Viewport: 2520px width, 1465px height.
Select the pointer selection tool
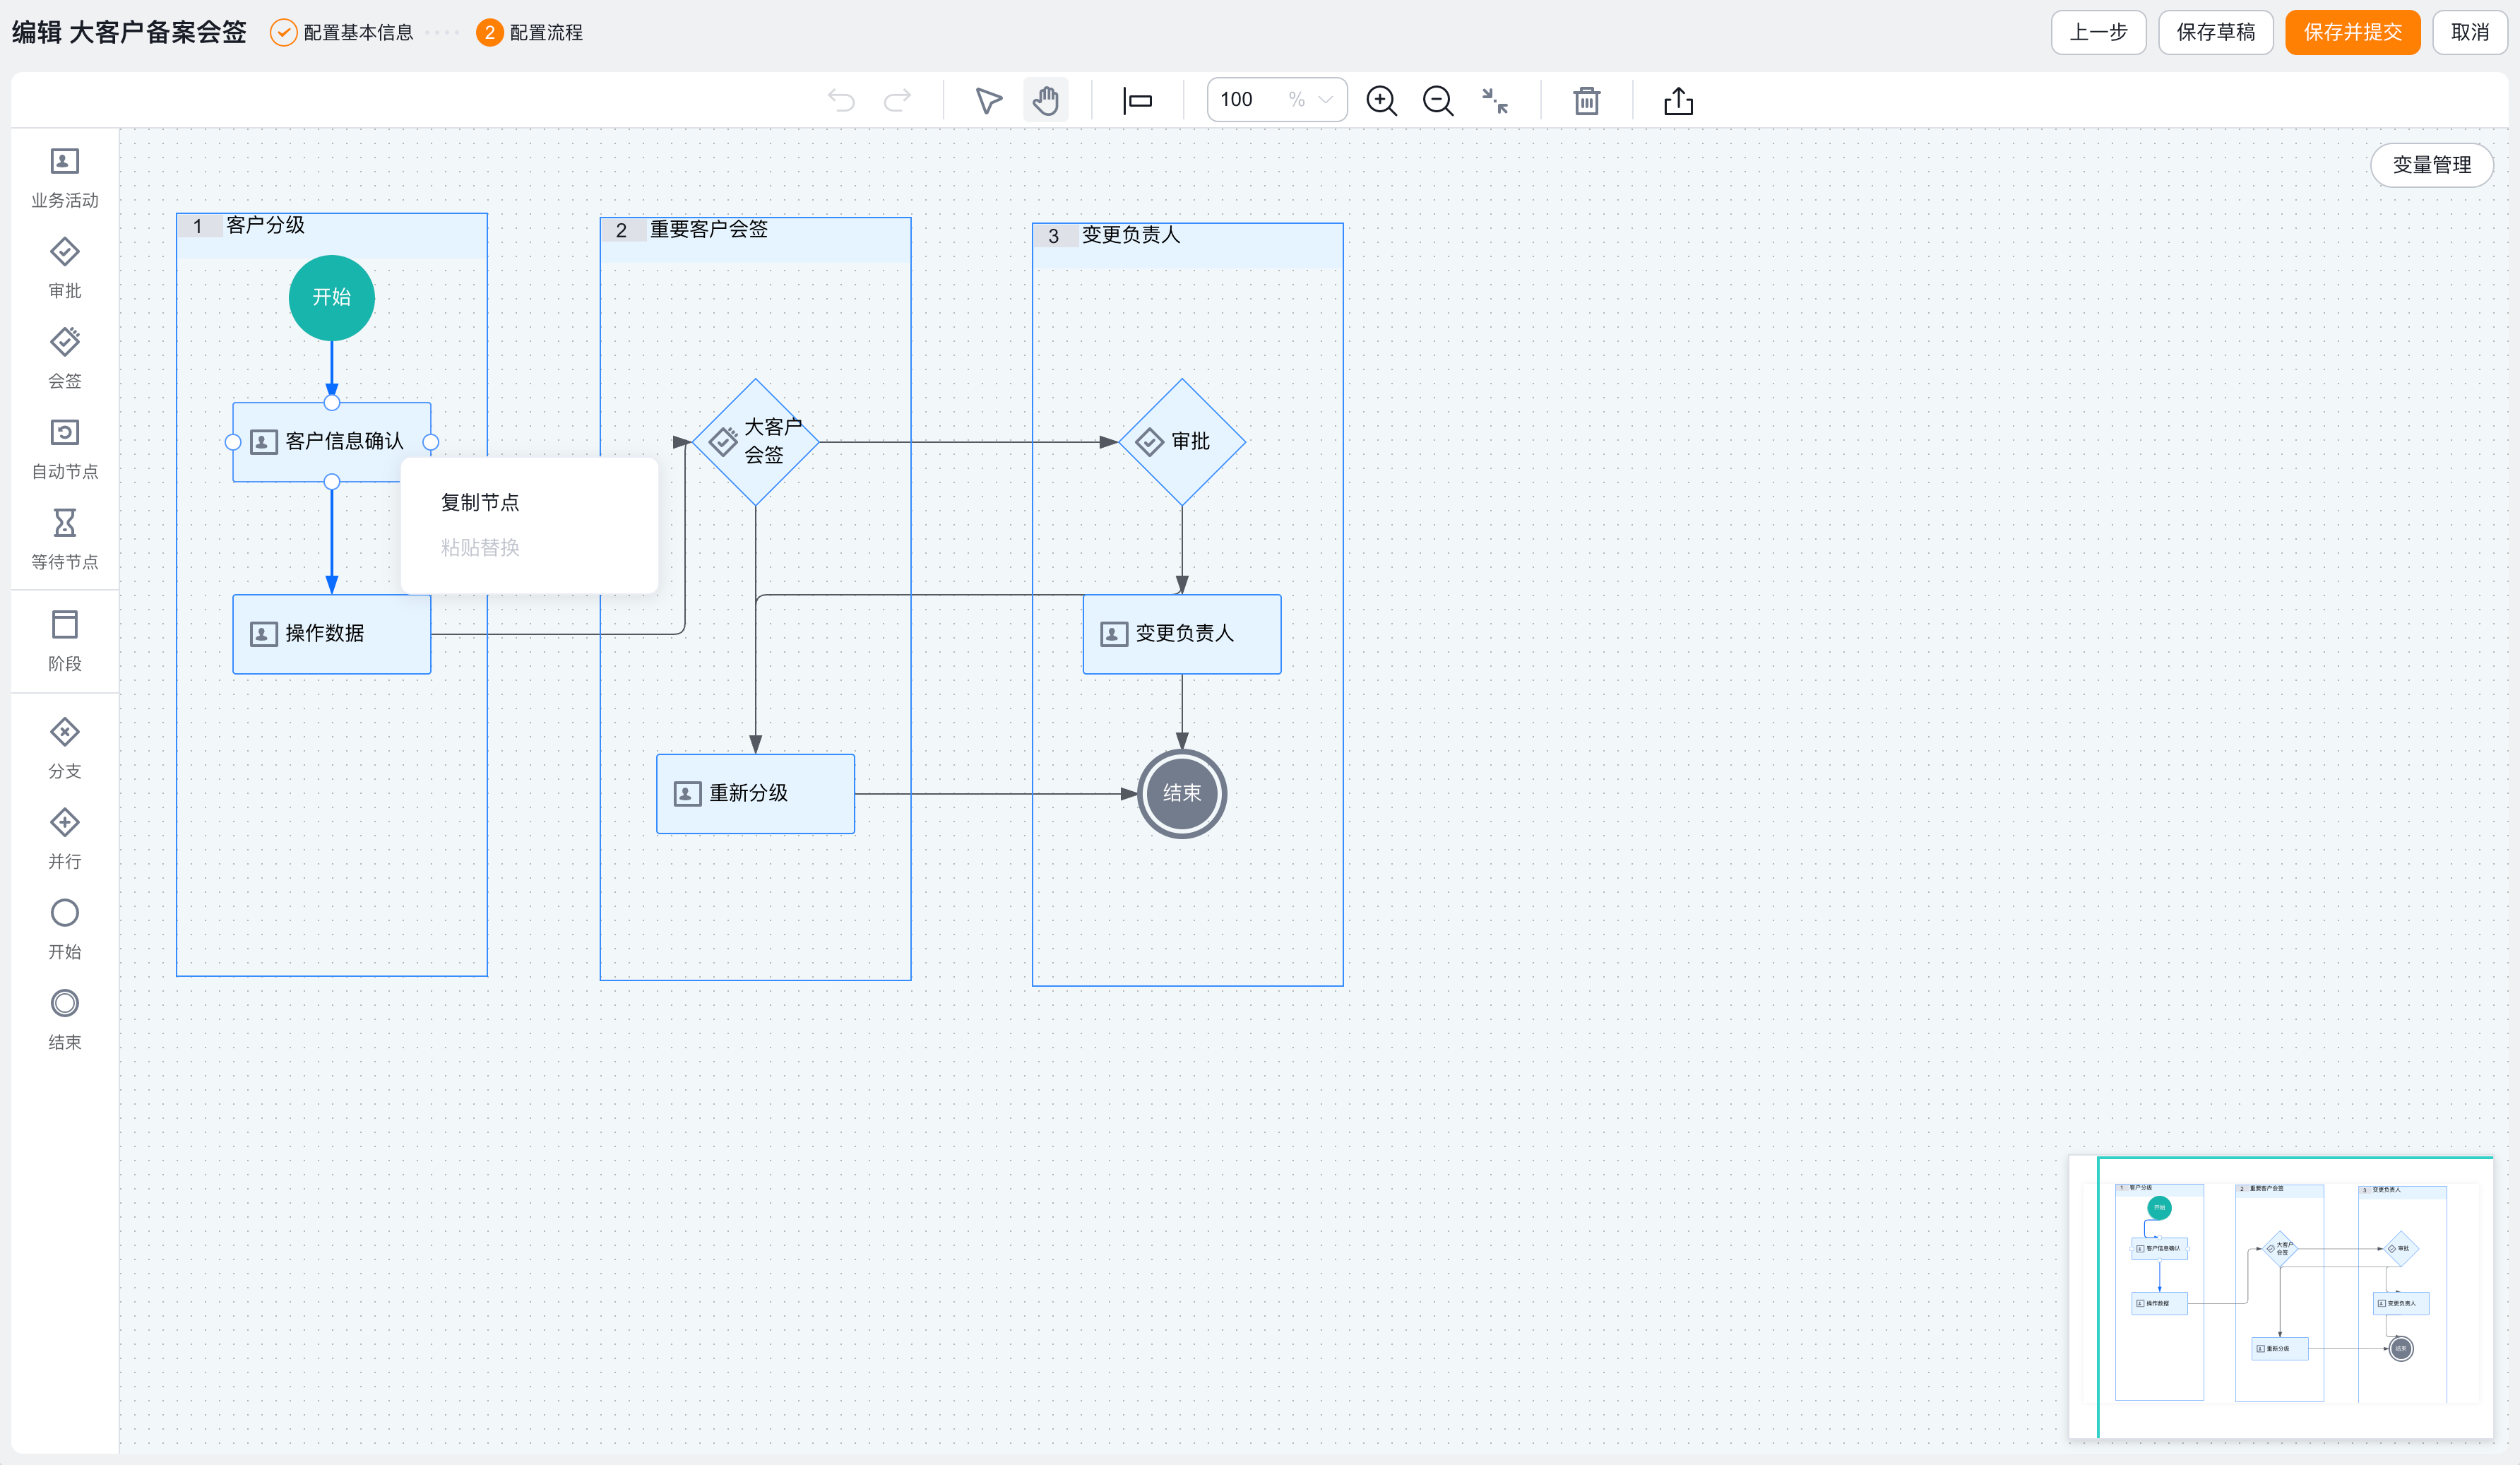pos(988,100)
